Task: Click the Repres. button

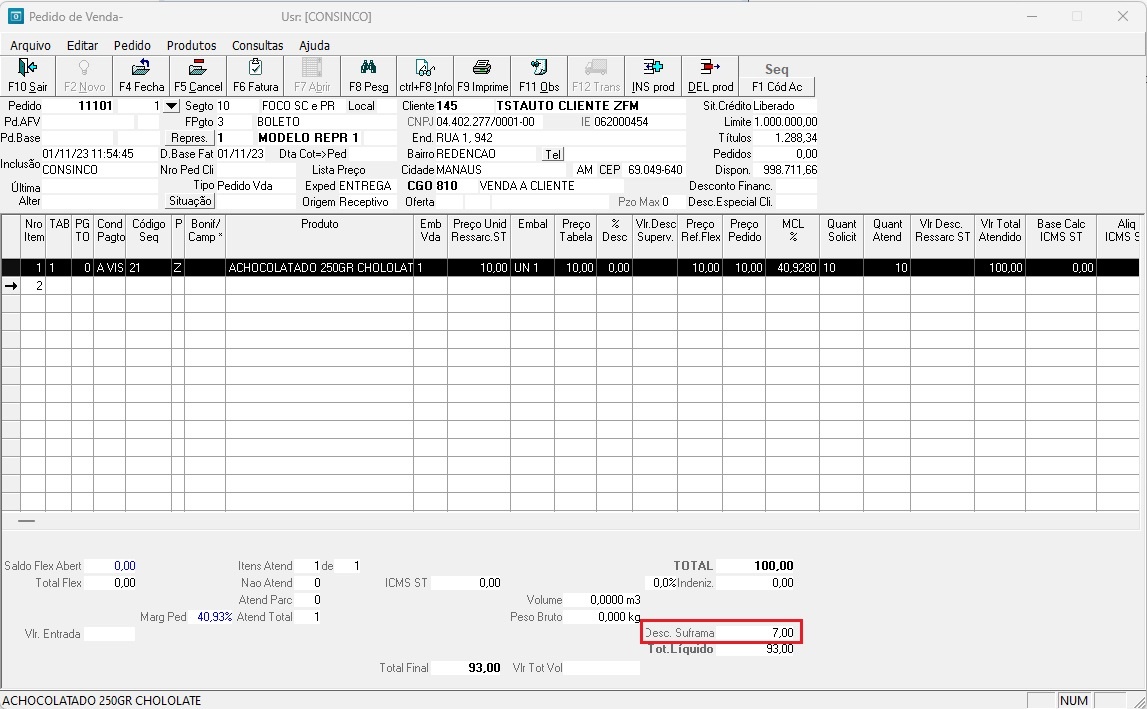Action: 189,138
